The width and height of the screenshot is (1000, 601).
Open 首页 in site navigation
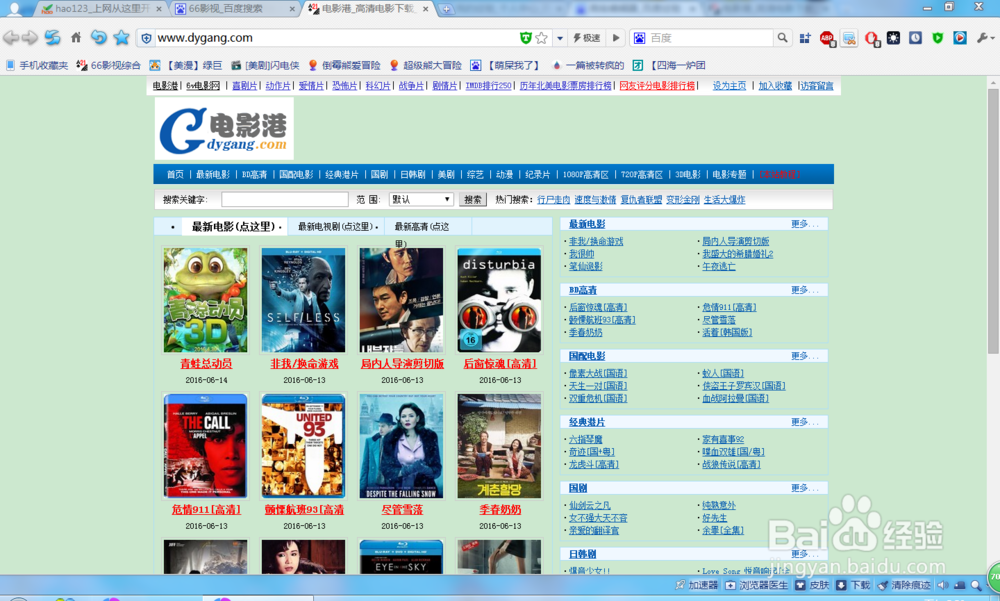point(175,174)
